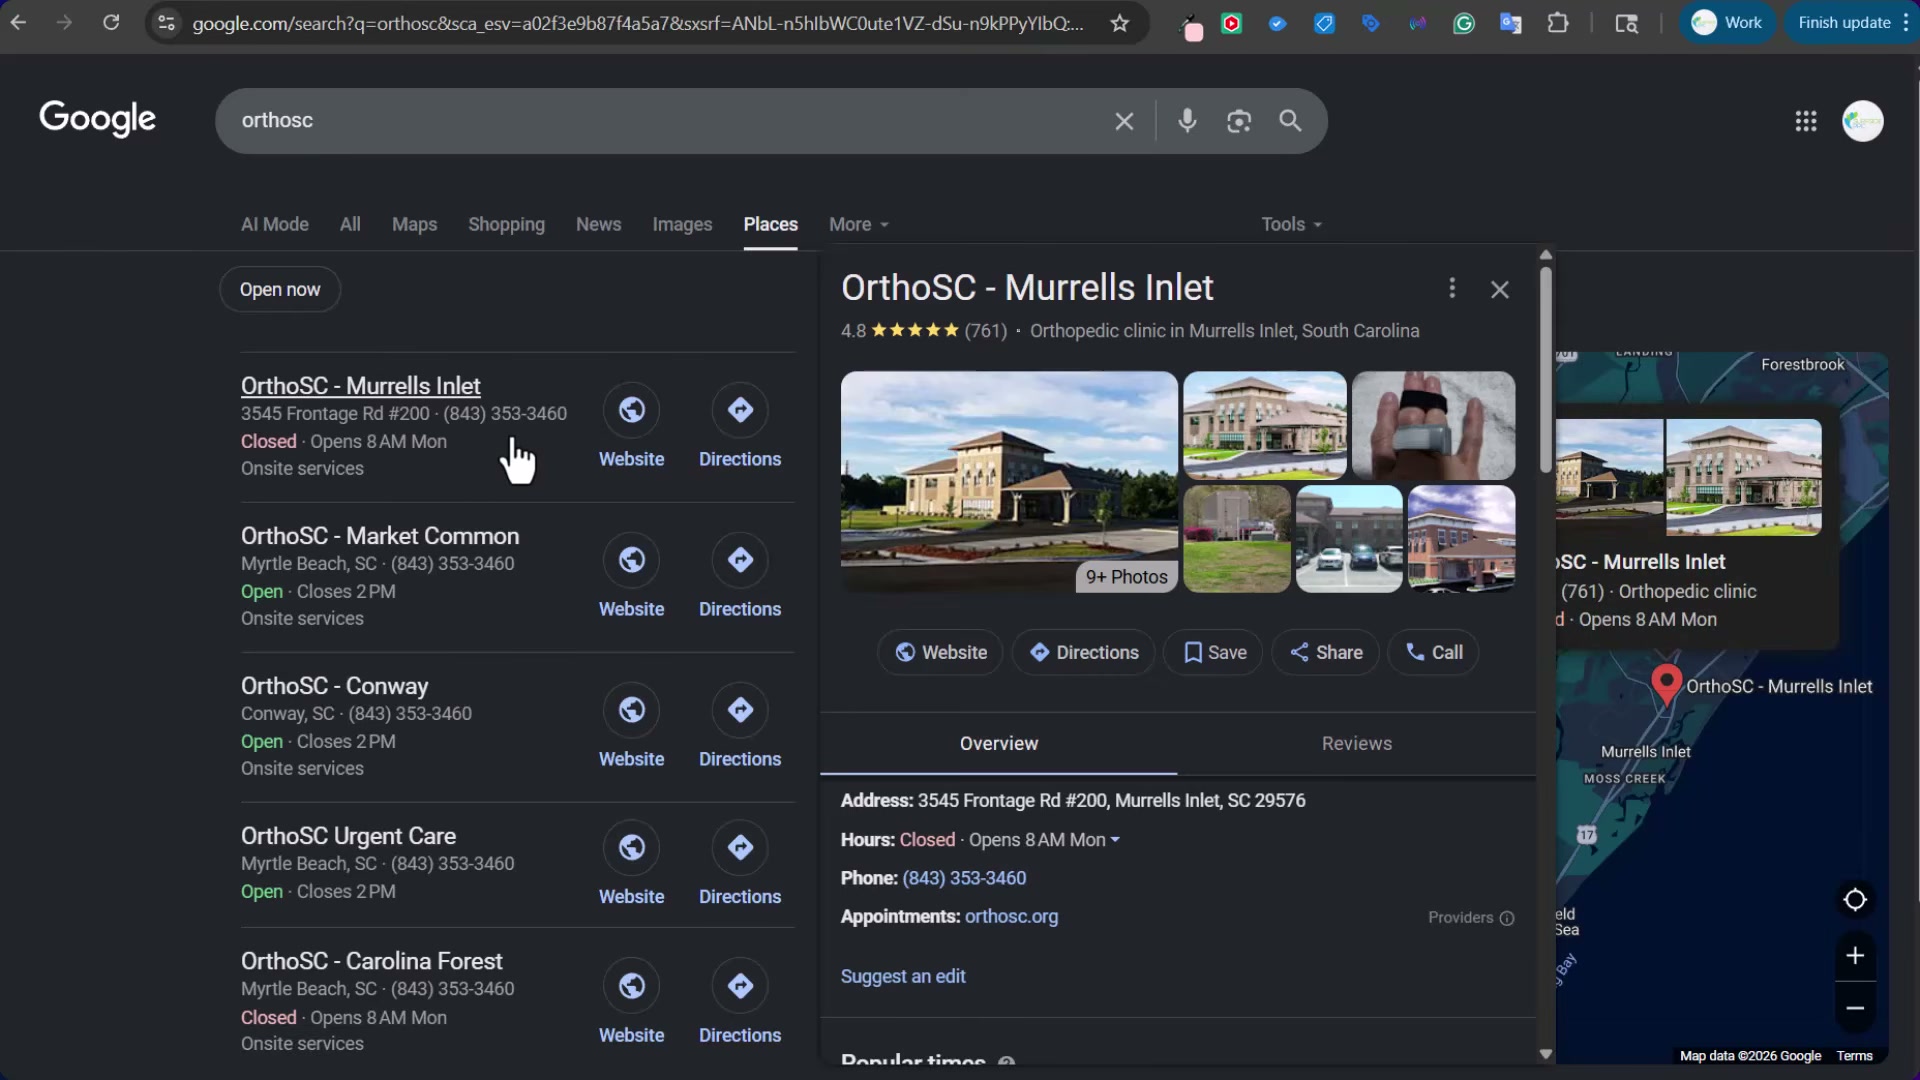The image size is (1920, 1080).
Task: Close the OrthoSC - Murrells Inlet panel
Action: tap(1500, 289)
